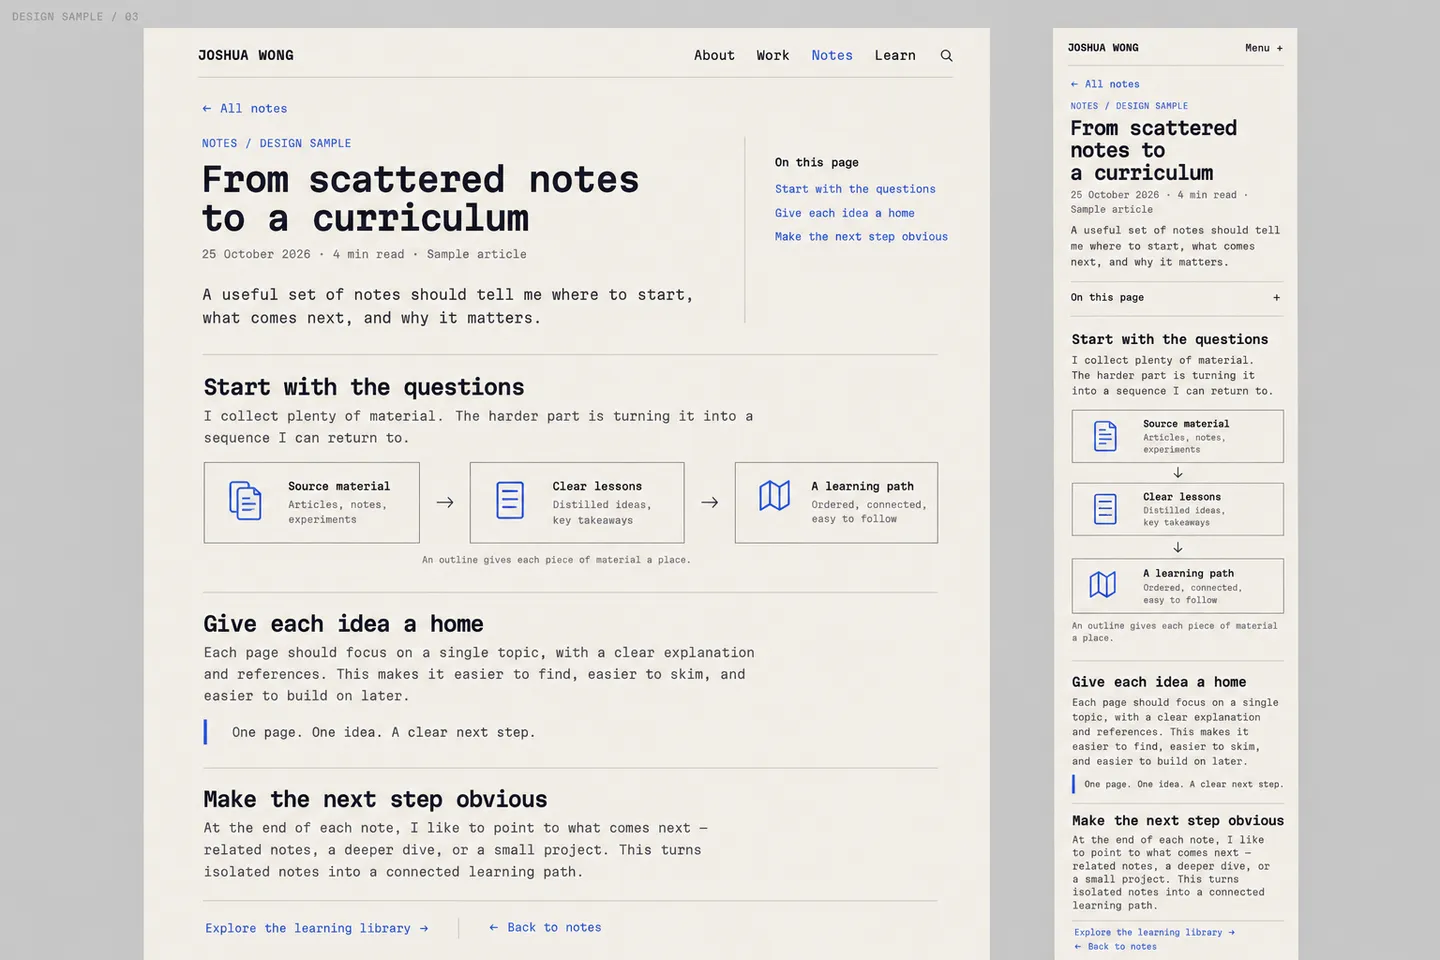This screenshot has height=960, width=1440.
Task: Click the On this page label in desktop sidebar
Action: (x=816, y=162)
